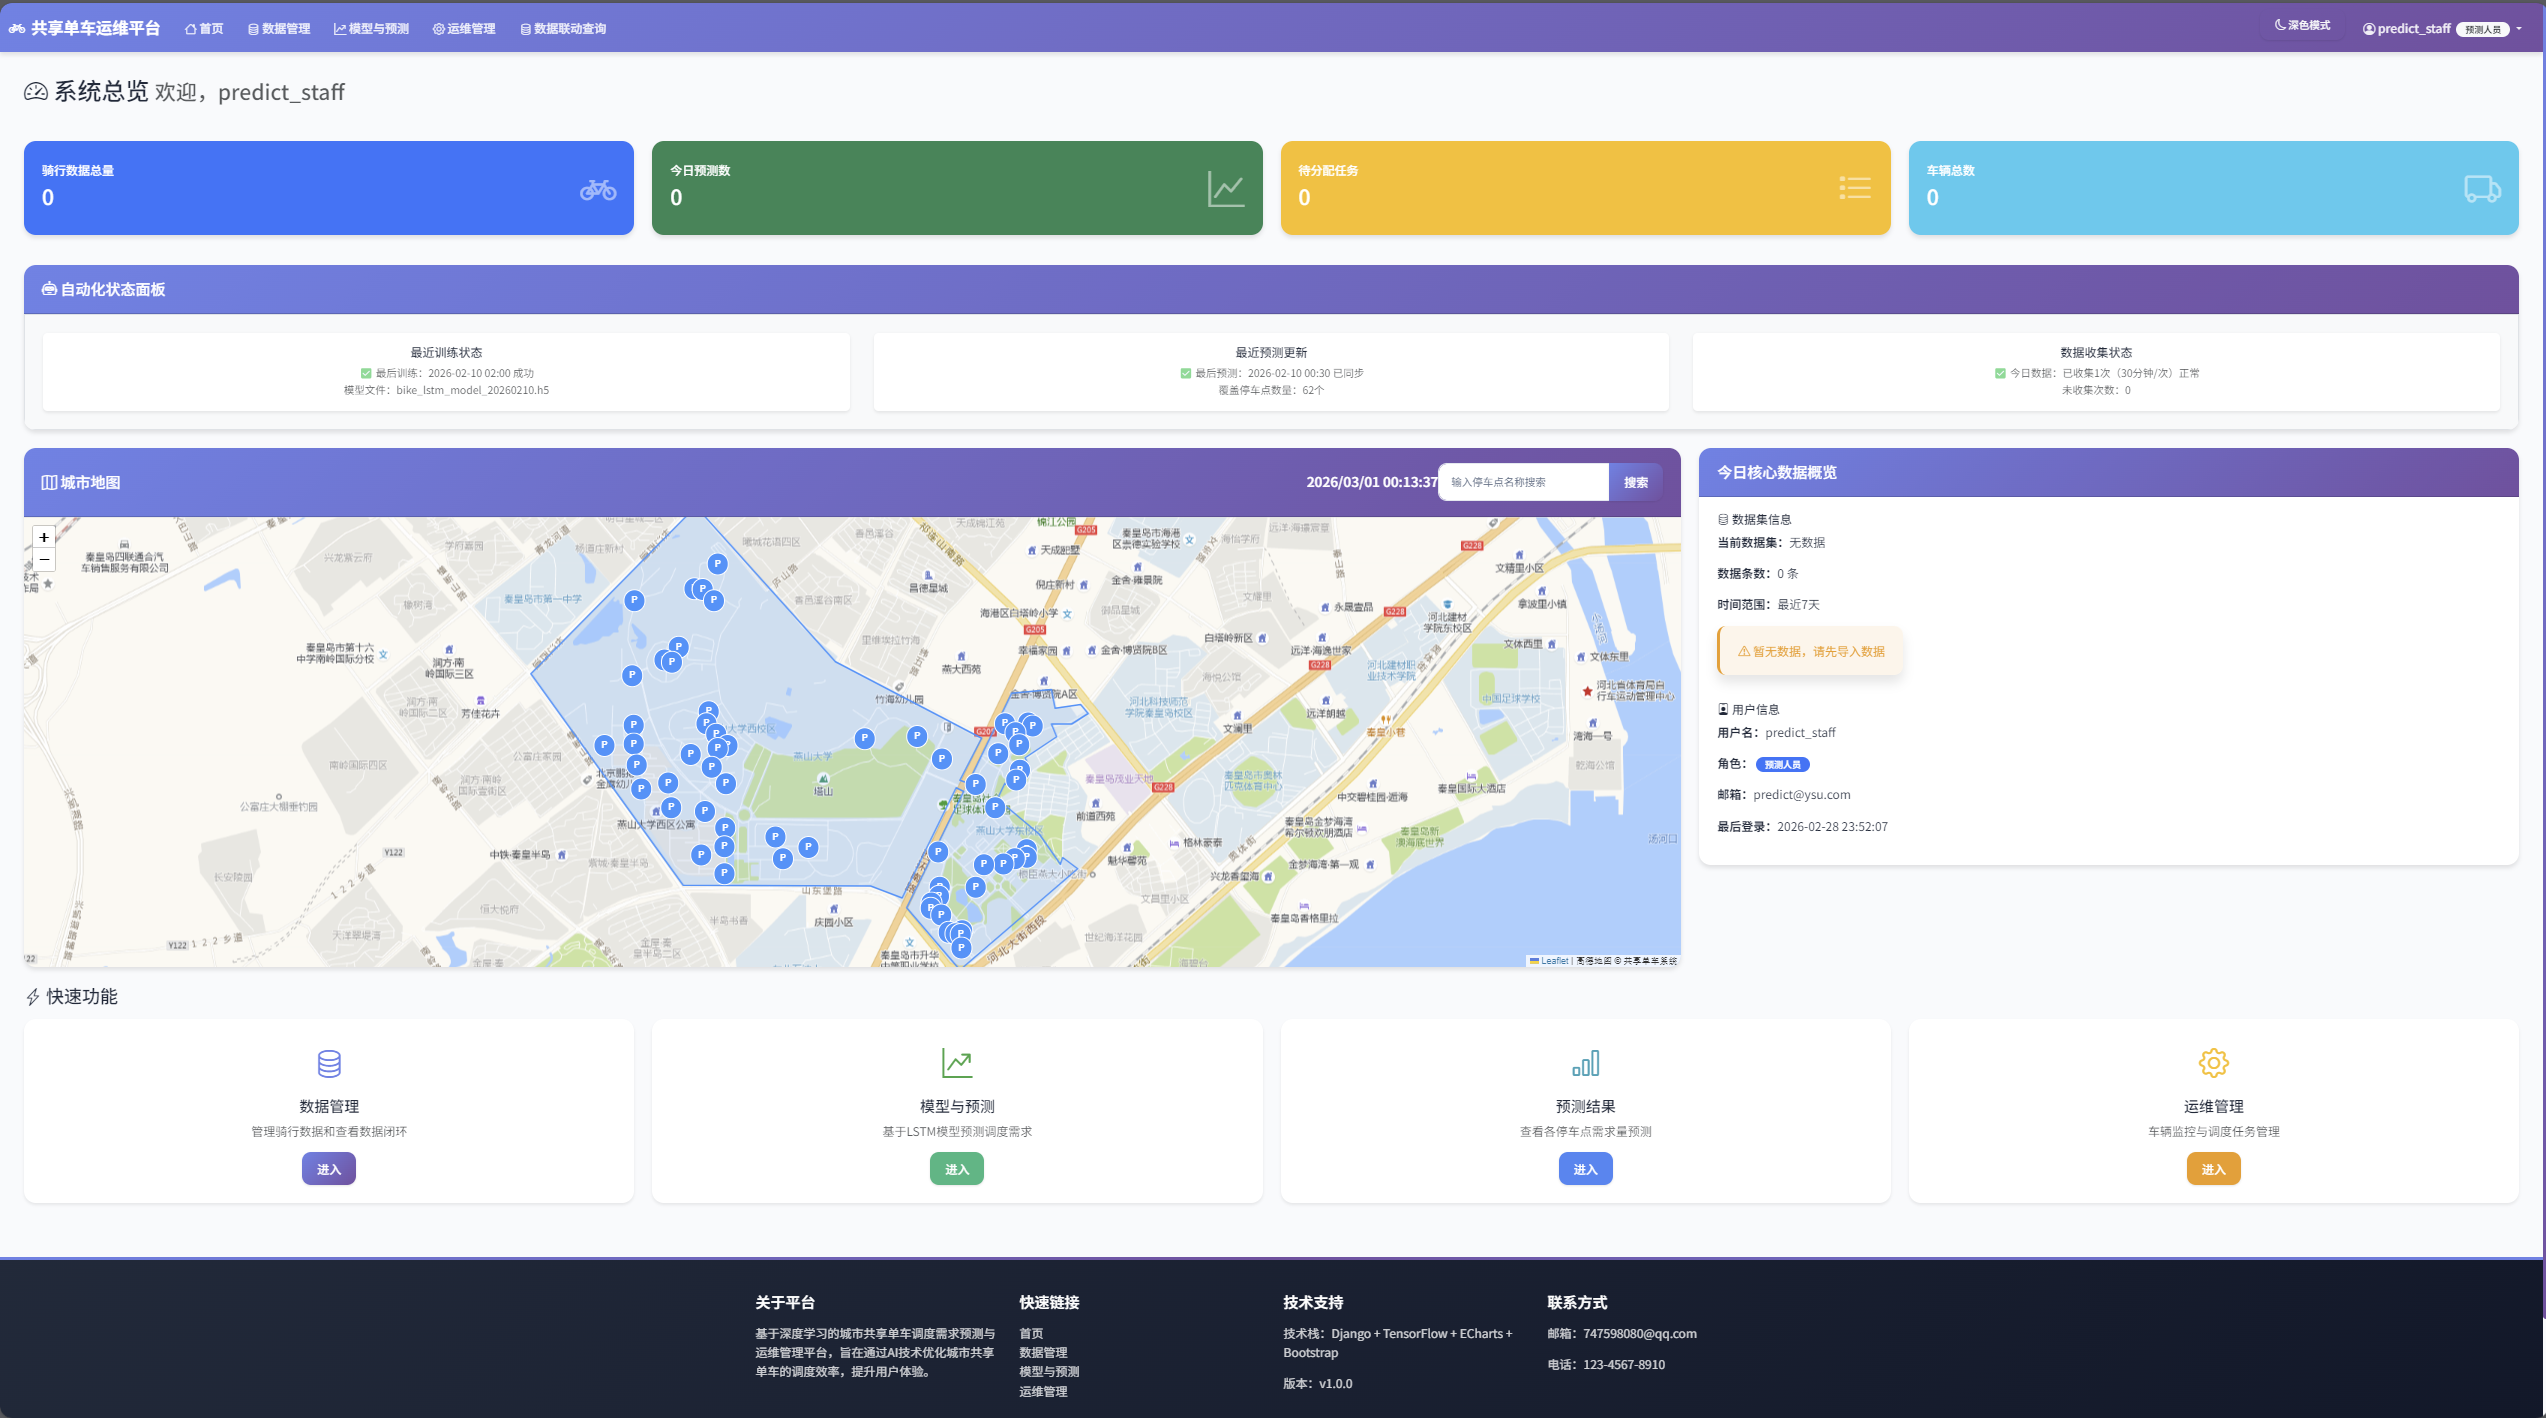Screen dimensions: 2546x1418
Task: Click the green check beside 今日数据 collection status
Action: coord(2000,374)
